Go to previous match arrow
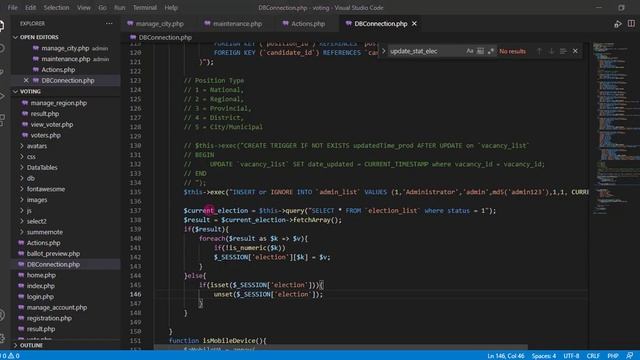Viewport: 640px width, 360px height. pos(539,51)
